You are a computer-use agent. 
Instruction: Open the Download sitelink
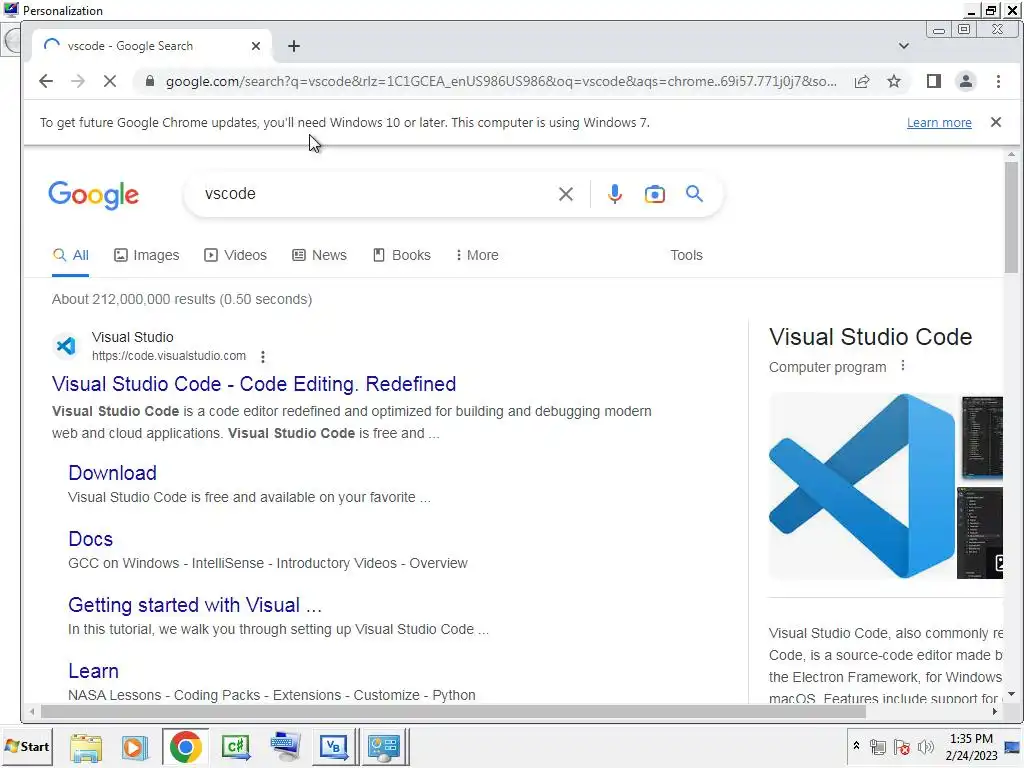pos(112,473)
